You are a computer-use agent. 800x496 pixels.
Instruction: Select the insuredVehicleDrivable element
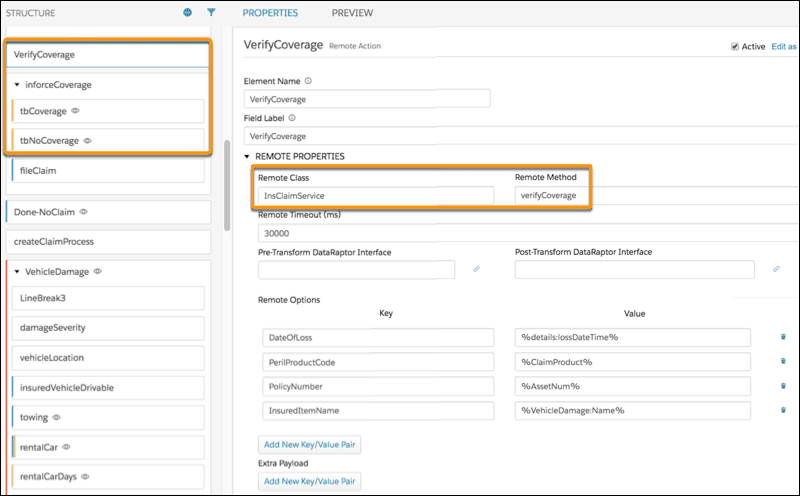click(108, 388)
